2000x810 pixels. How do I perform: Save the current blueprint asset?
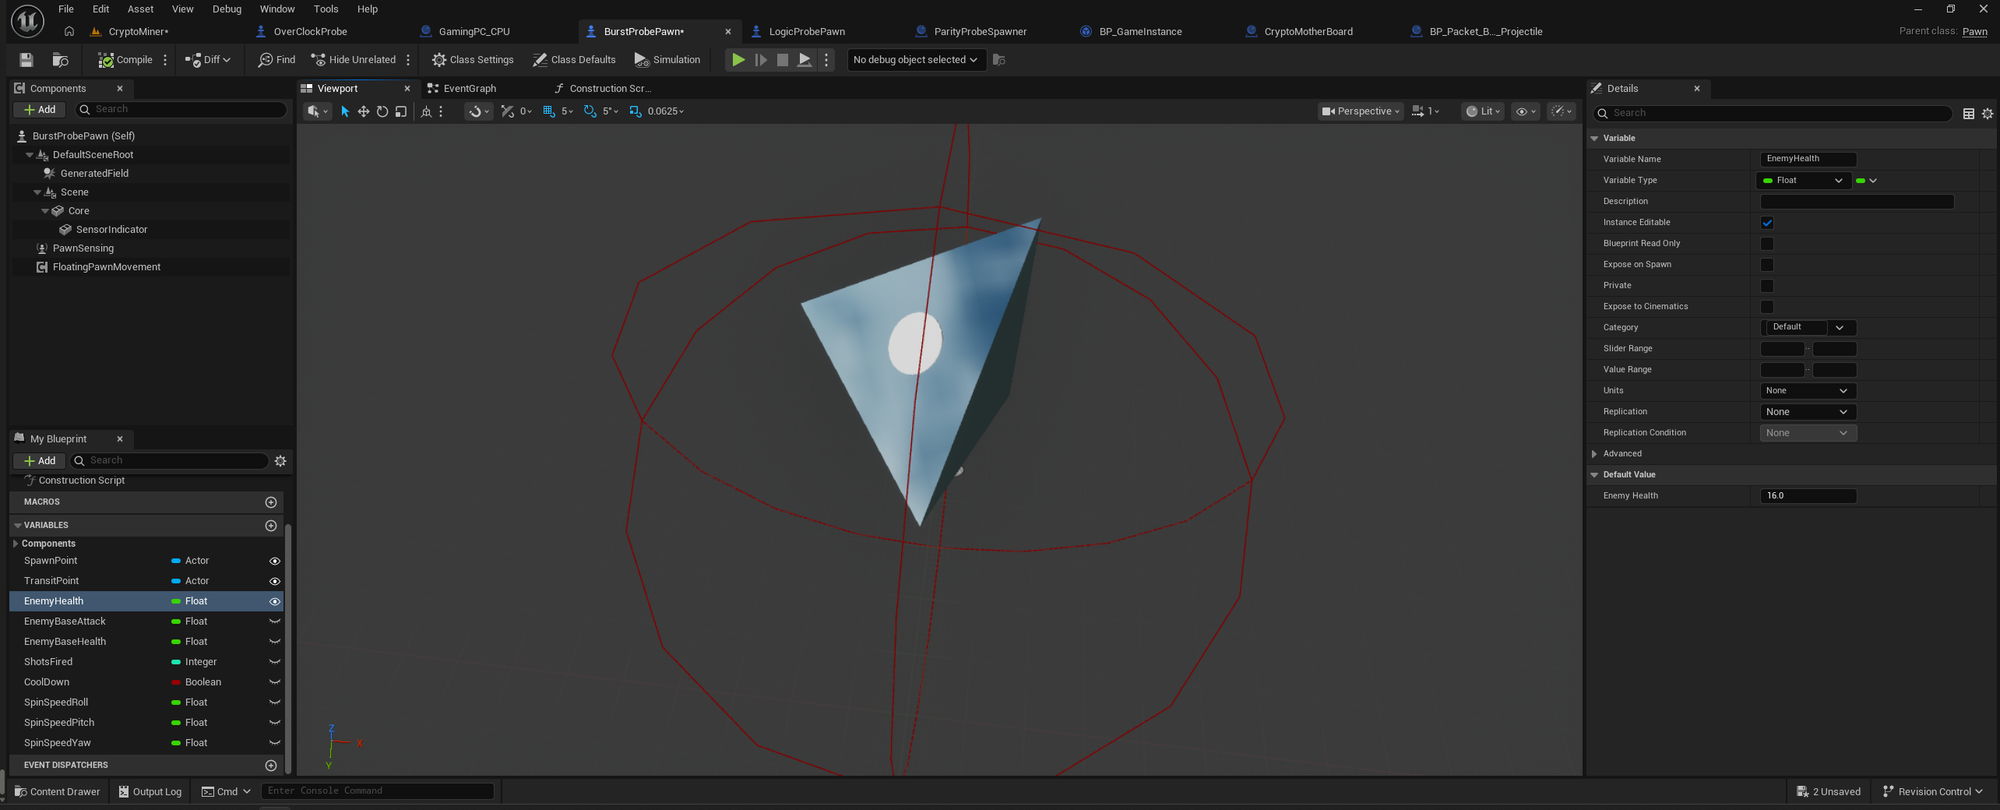coord(27,60)
